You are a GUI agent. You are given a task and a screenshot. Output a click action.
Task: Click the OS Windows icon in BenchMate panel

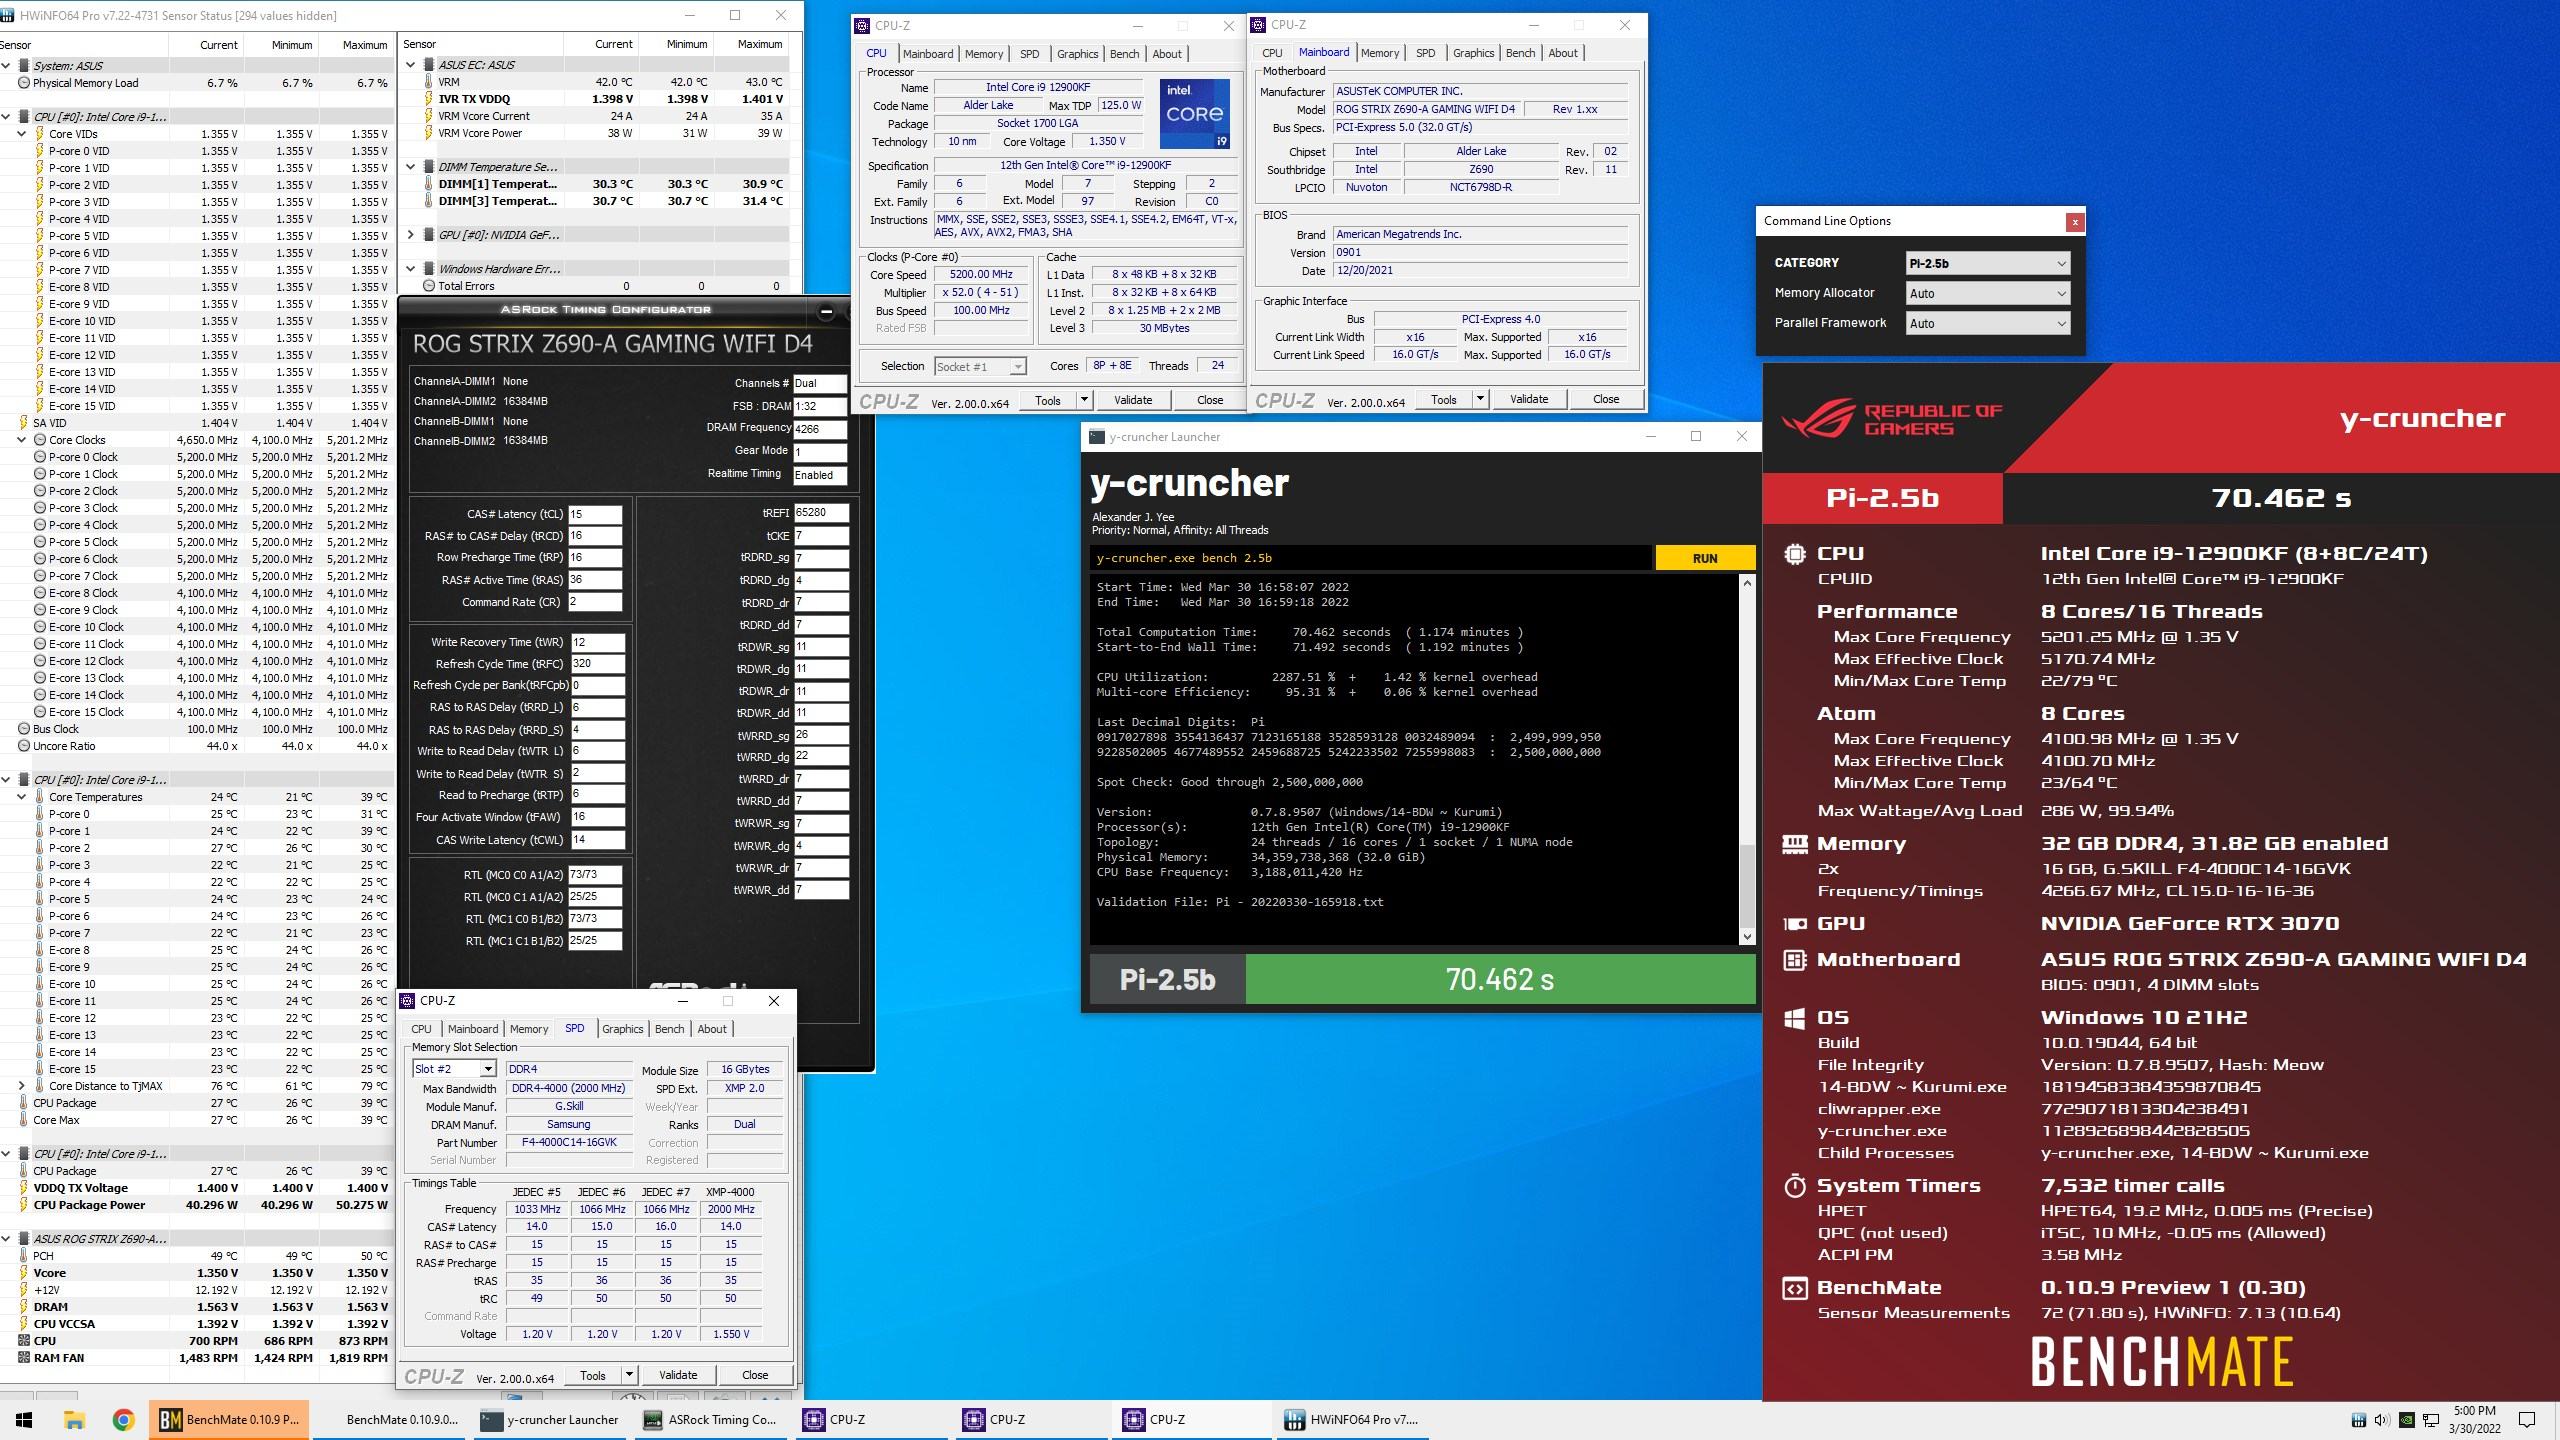point(1795,1018)
